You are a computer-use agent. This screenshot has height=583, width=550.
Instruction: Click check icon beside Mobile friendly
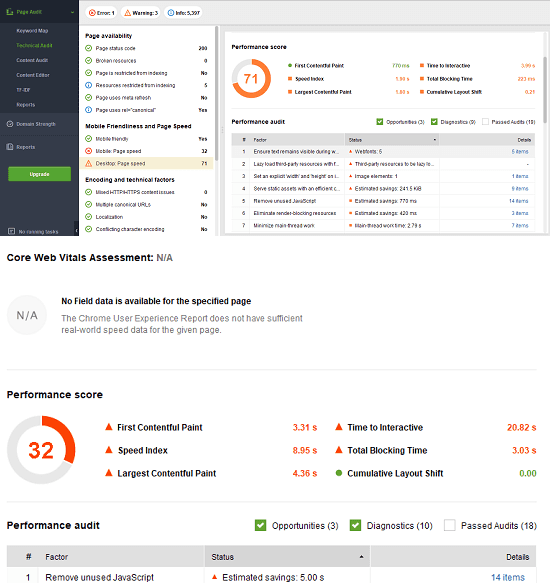point(89,139)
